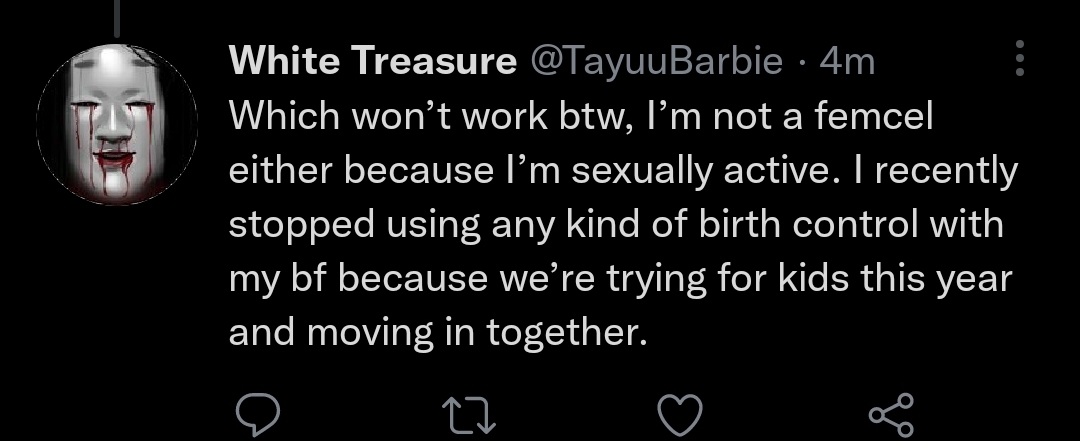Share the tweet via the share icon
Screen dimensions: 1080x441
(x=891, y=413)
